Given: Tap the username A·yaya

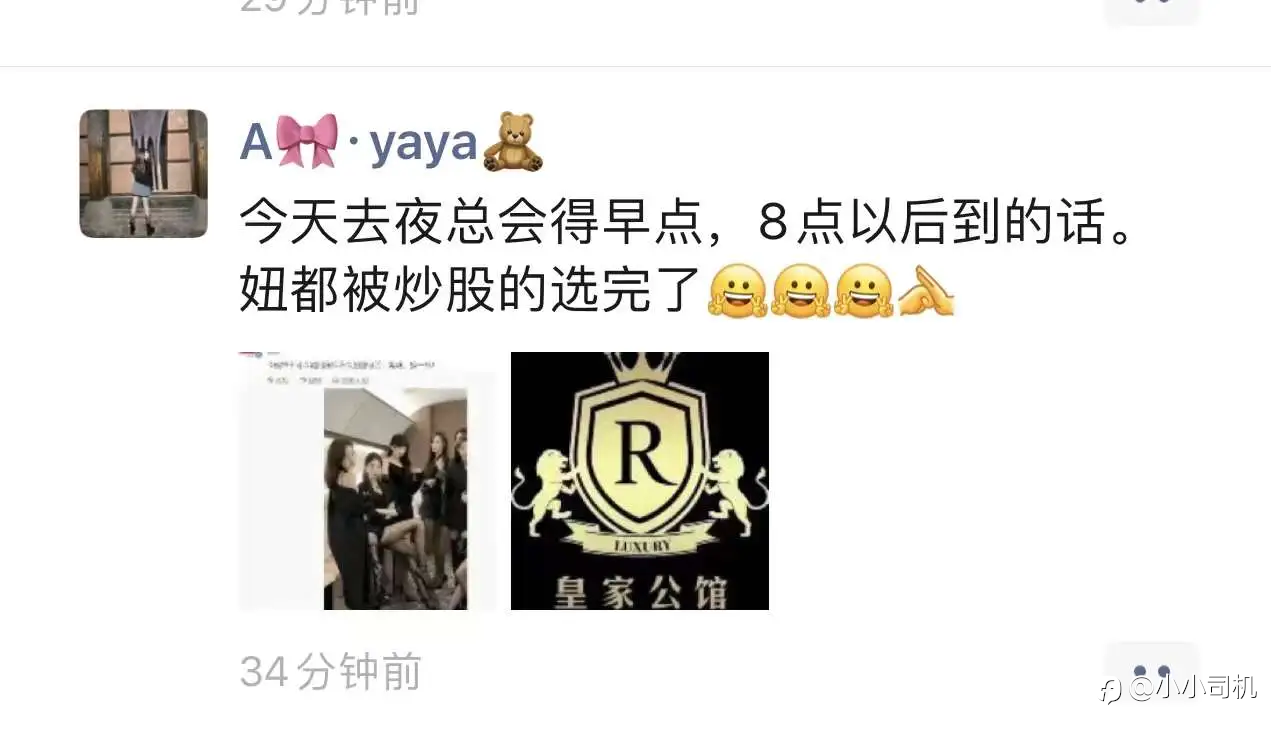Looking at the screenshot, I should [x=392, y=144].
